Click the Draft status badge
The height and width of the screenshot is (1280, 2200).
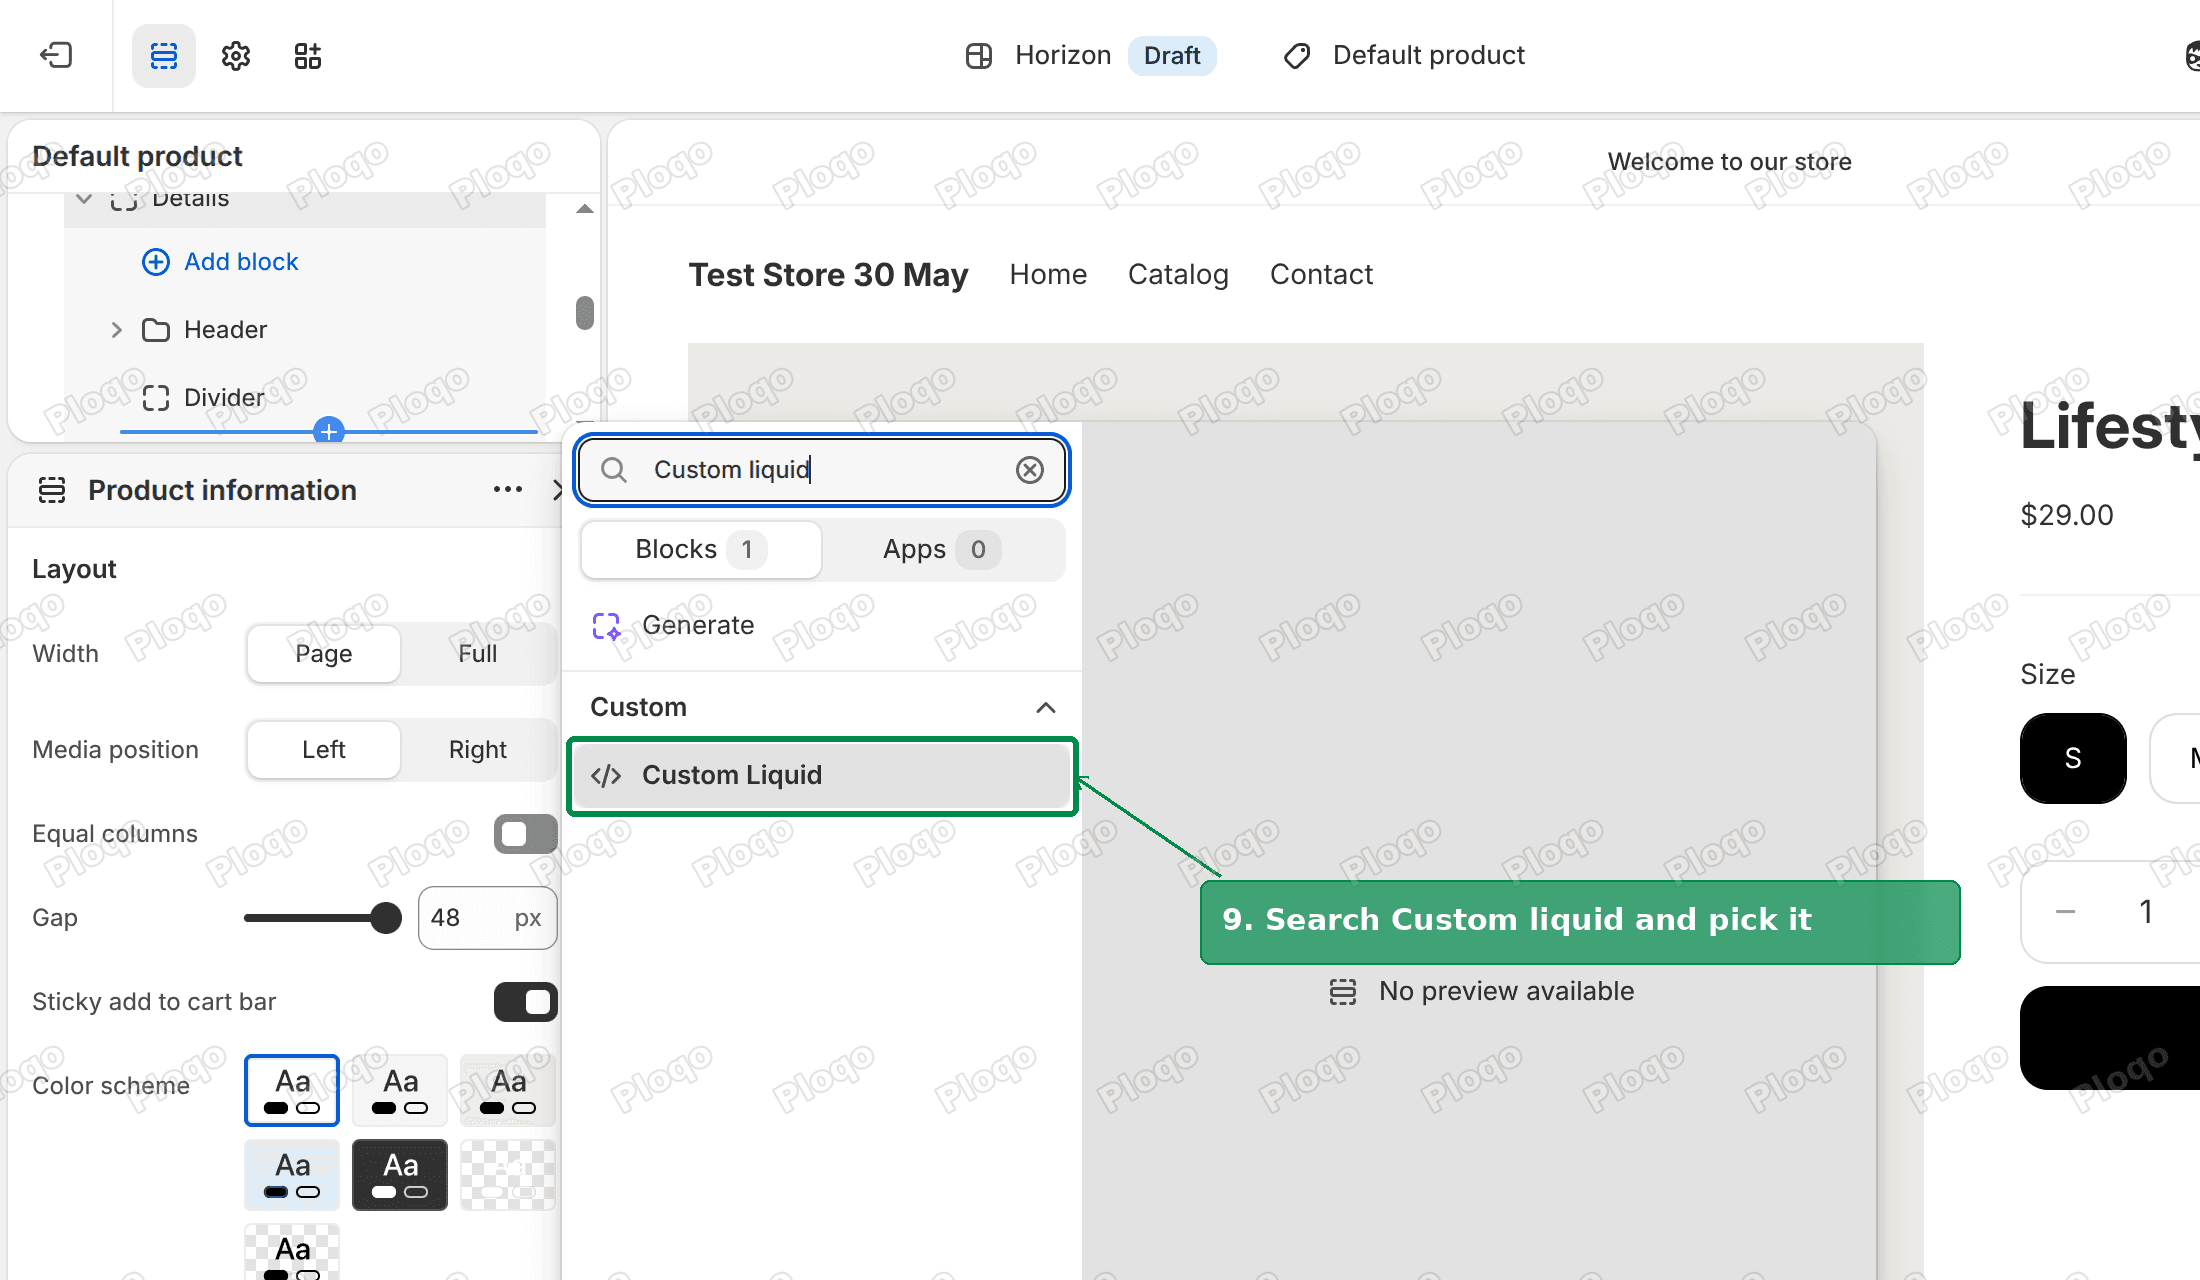1172,55
